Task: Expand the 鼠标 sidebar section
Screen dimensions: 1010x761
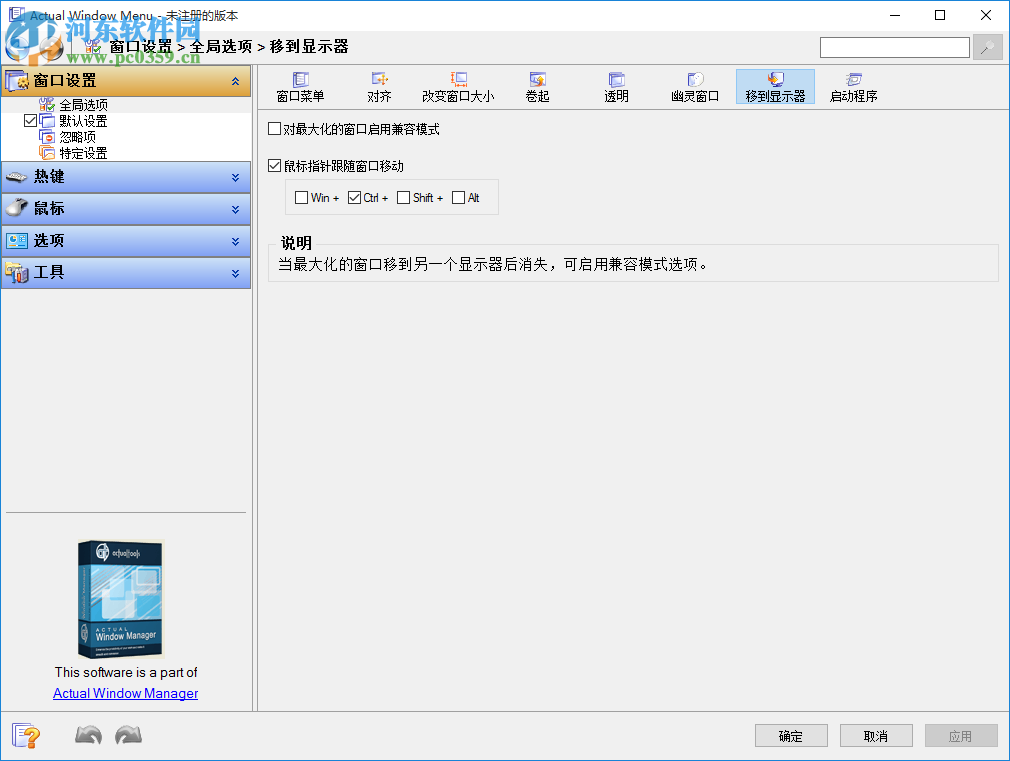Action: (126, 209)
